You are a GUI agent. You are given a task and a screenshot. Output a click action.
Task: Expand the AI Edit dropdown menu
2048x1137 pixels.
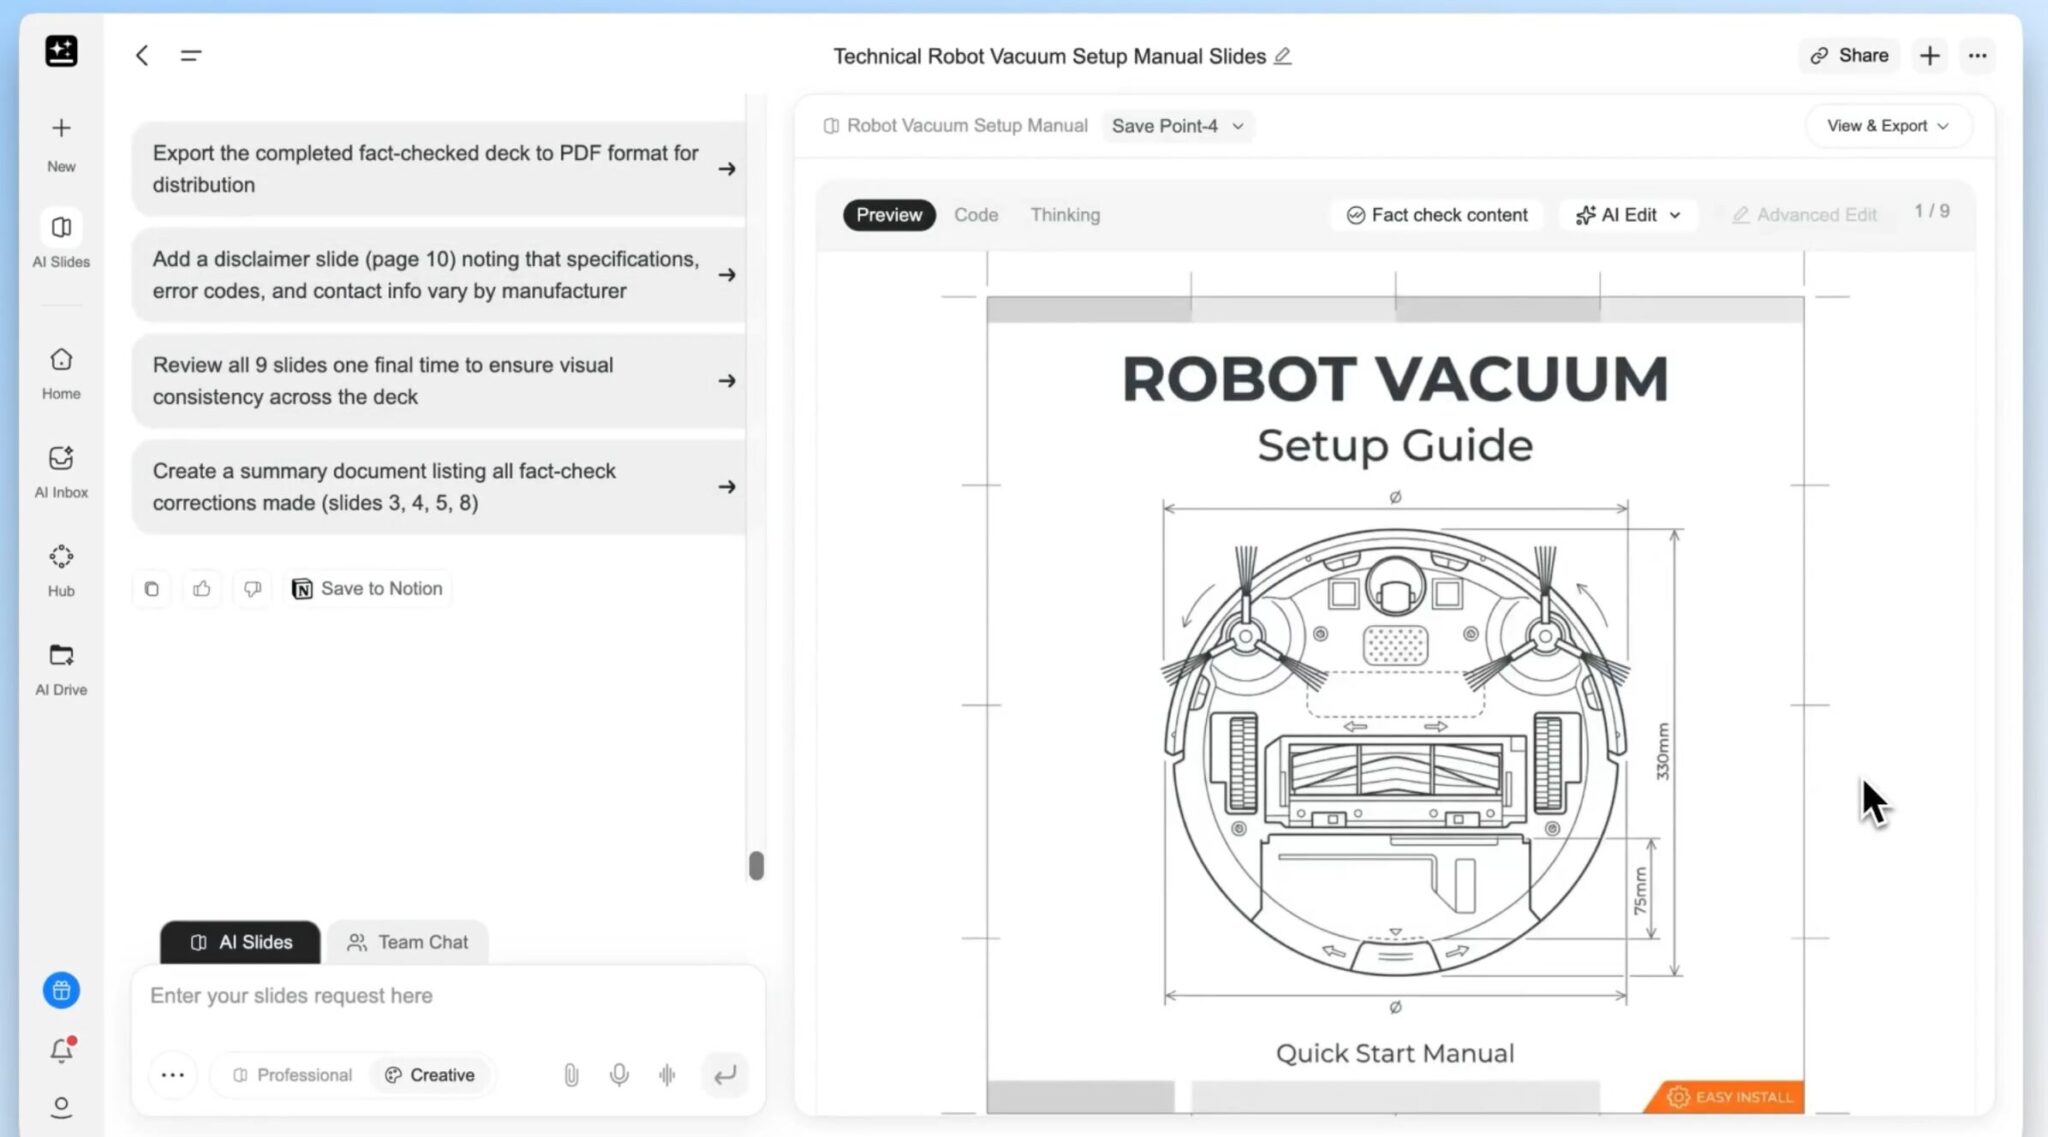1628,215
